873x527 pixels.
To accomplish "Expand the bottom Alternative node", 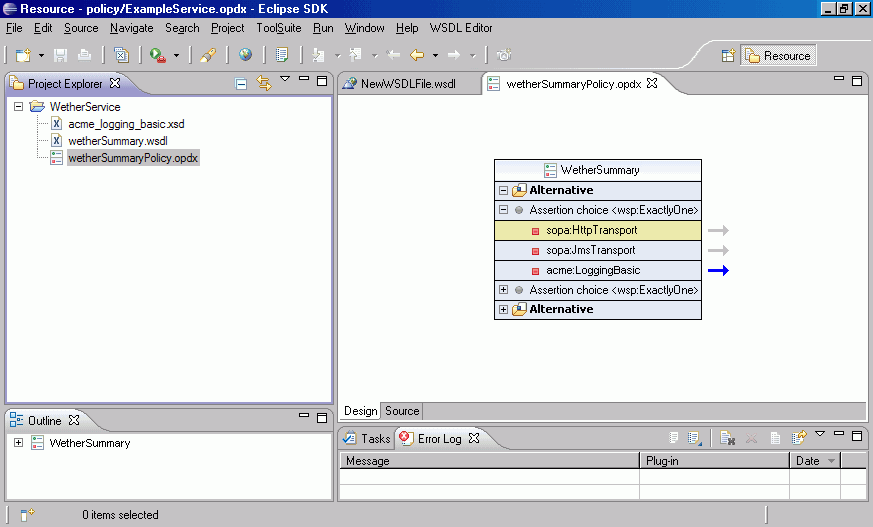I will 503,309.
